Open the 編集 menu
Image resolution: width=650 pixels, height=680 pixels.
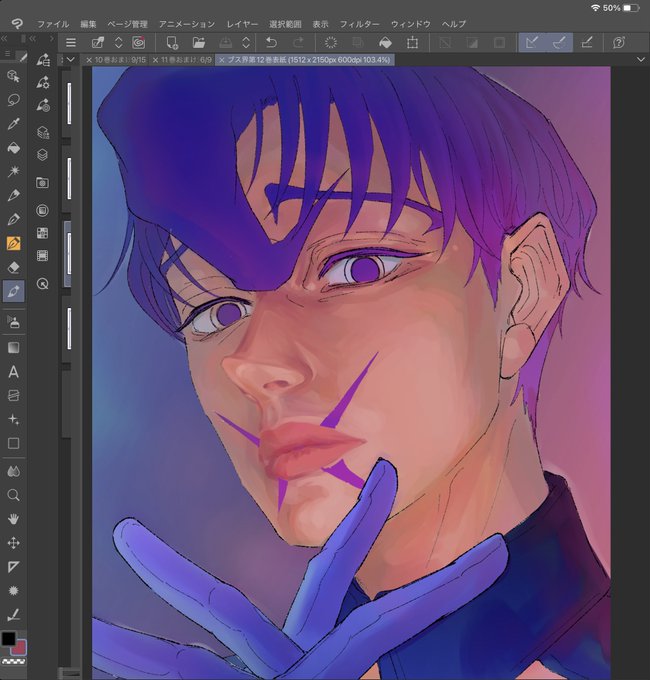(88, 24)
